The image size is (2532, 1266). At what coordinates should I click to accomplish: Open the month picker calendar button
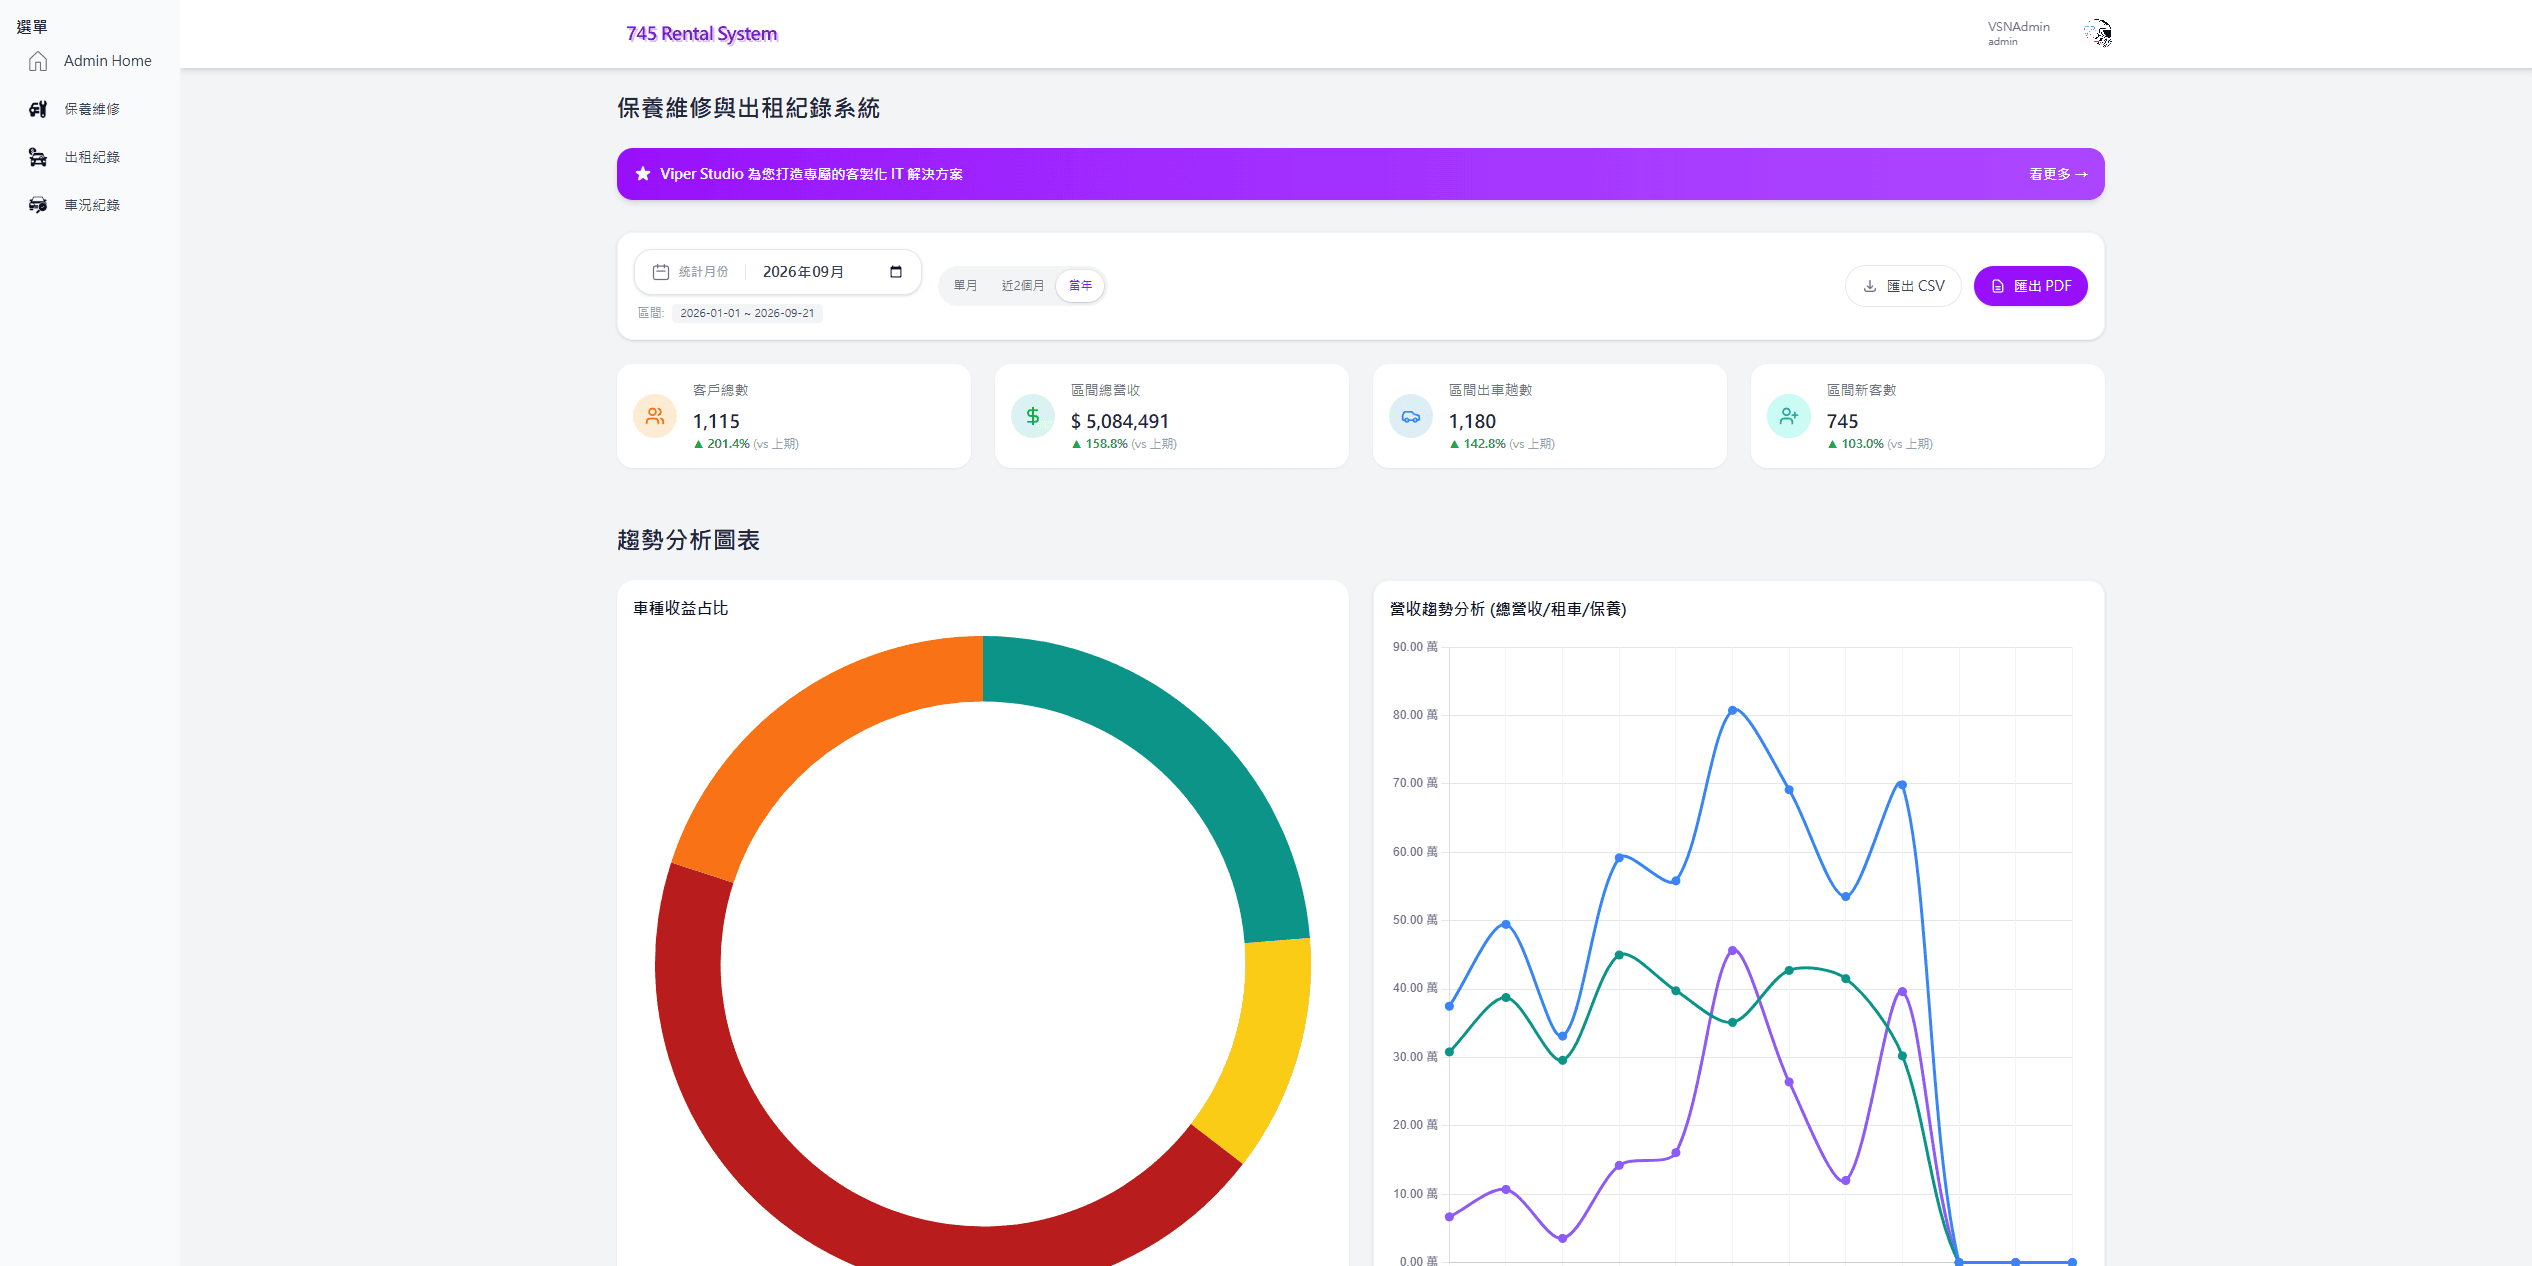[896, 272]
